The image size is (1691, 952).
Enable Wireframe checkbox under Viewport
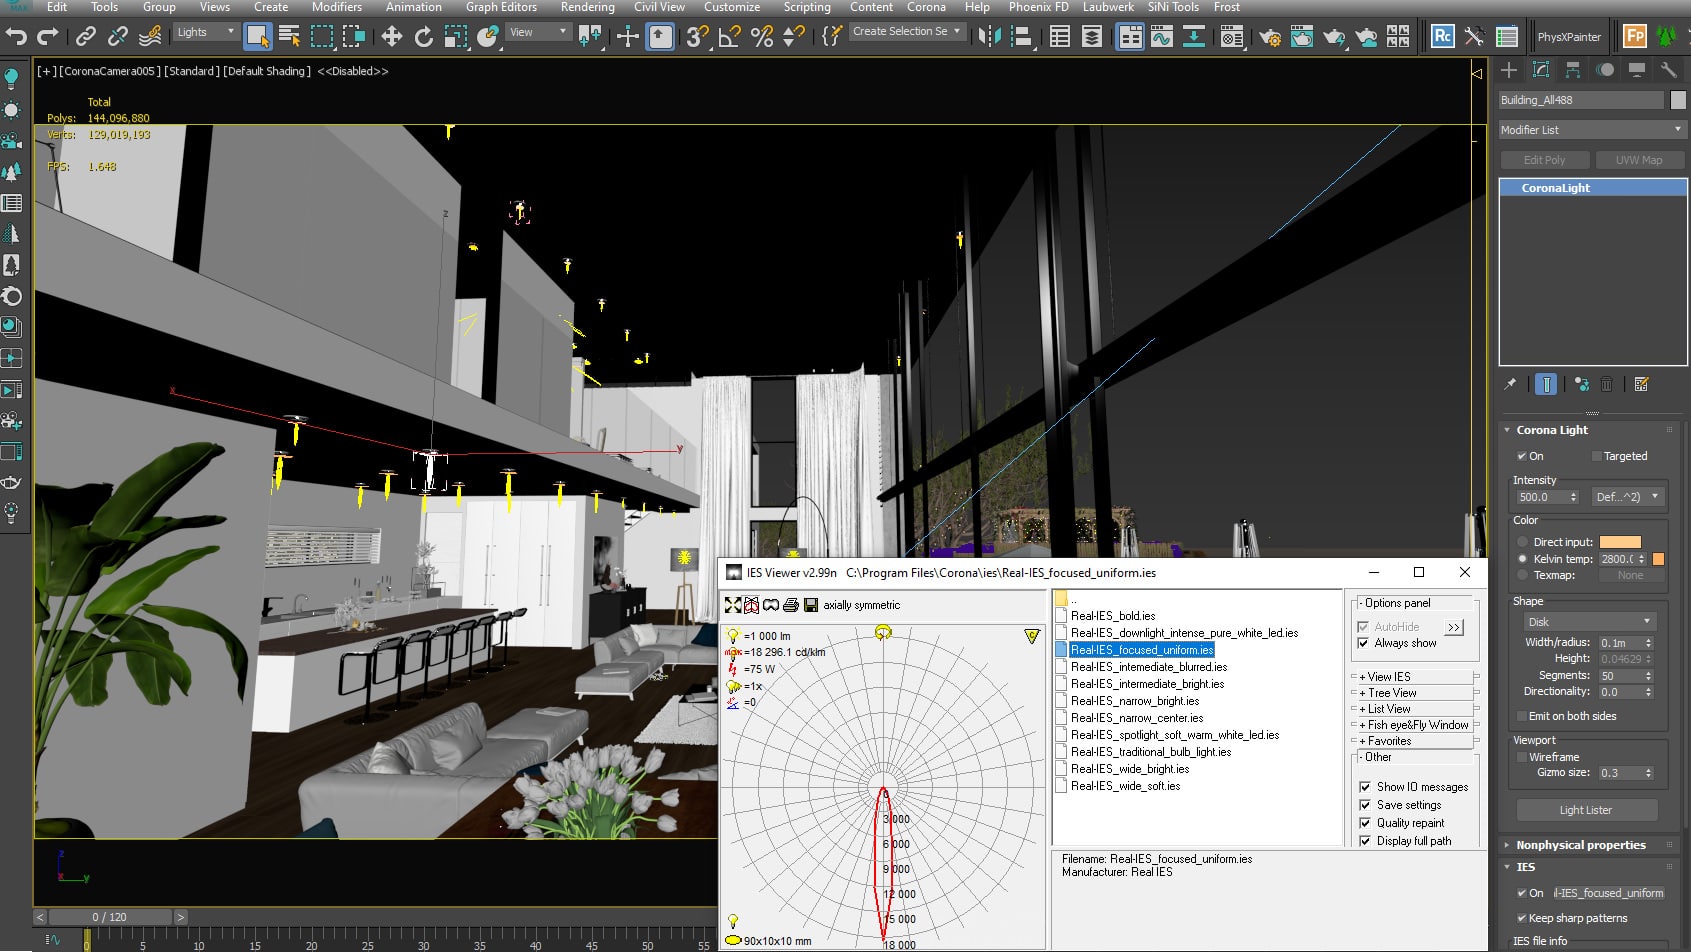(x=1522, y=757)
